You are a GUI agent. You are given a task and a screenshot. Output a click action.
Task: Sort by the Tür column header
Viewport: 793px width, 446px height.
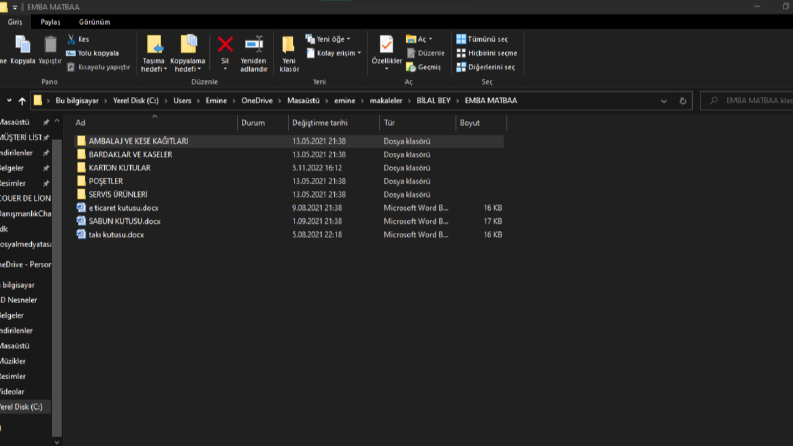417,123
